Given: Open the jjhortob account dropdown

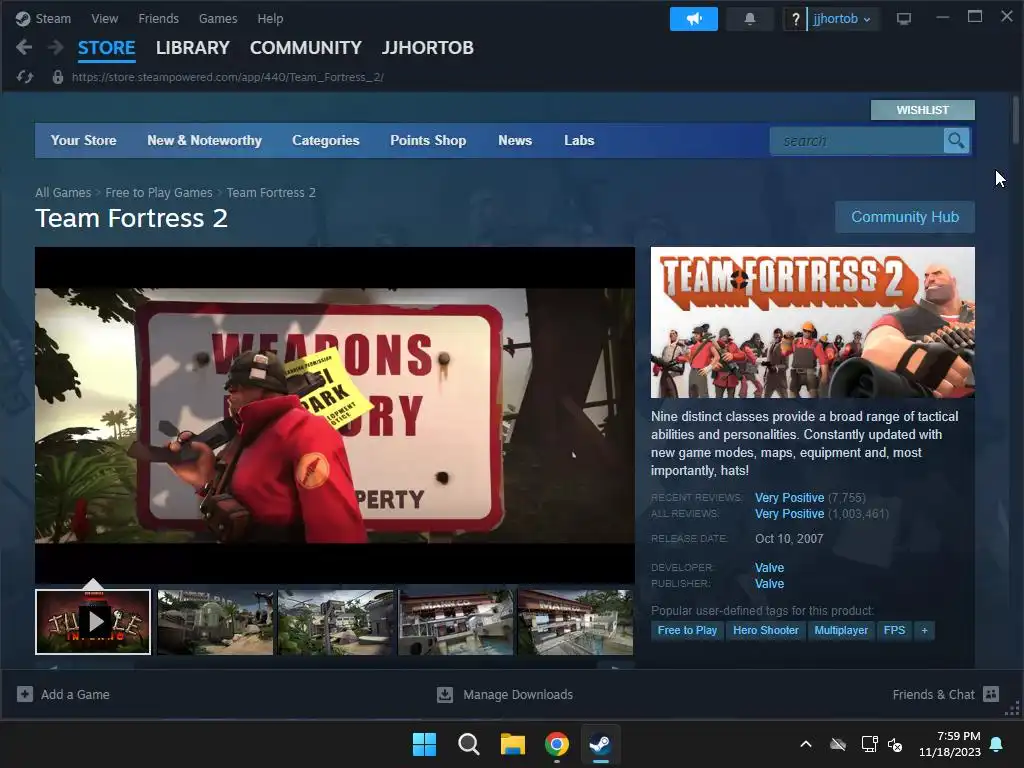Looking at the screenshot, I should pos(841,19).
